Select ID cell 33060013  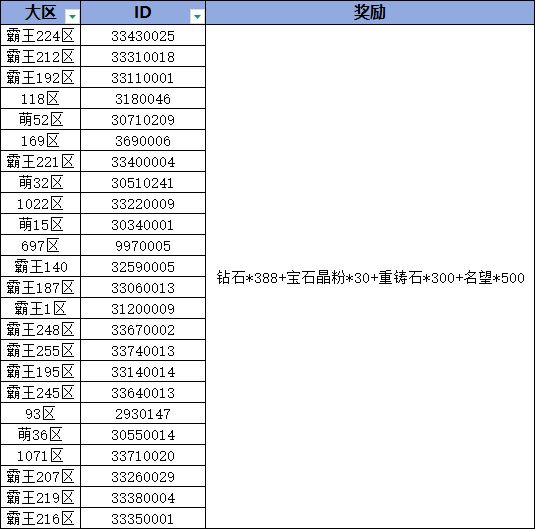[143, 287]
